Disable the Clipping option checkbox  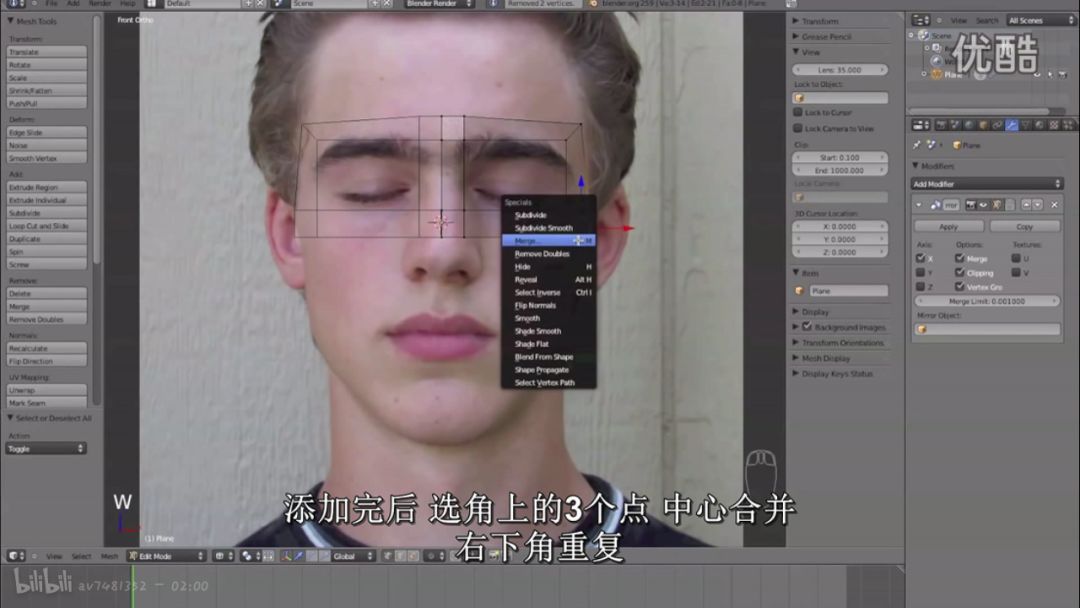pyautogui.click(x=959, y=273)
